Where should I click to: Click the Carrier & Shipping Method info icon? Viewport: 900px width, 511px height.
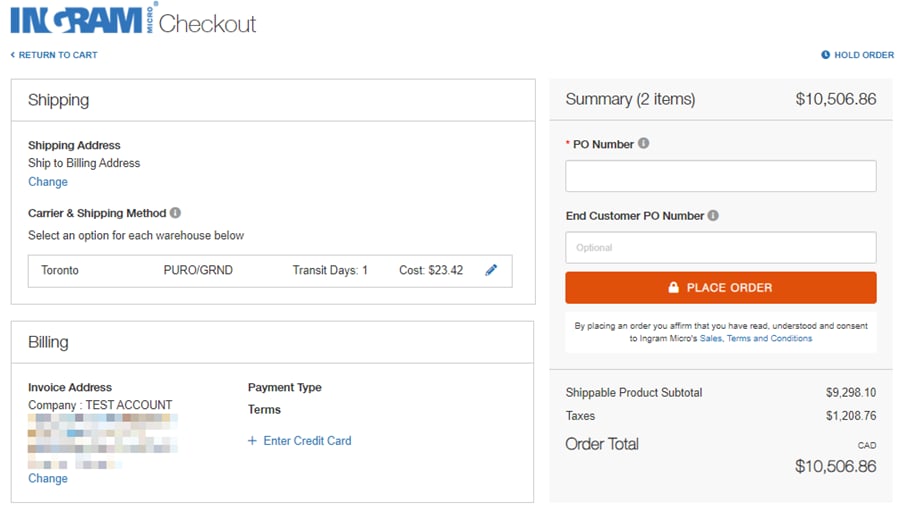(176, 213)
